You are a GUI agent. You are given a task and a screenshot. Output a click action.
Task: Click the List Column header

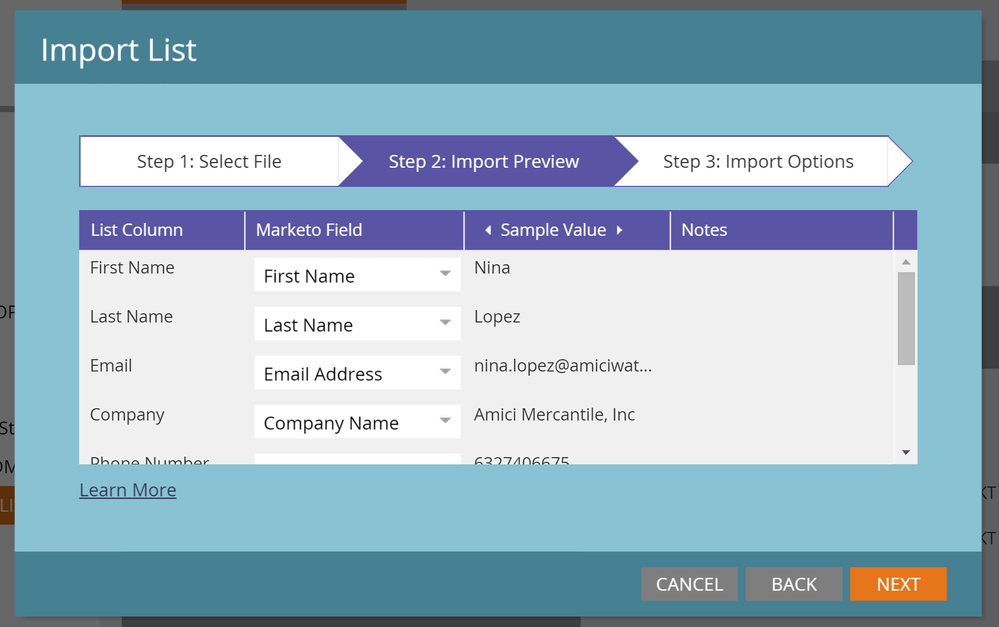[x=137, y=230]
